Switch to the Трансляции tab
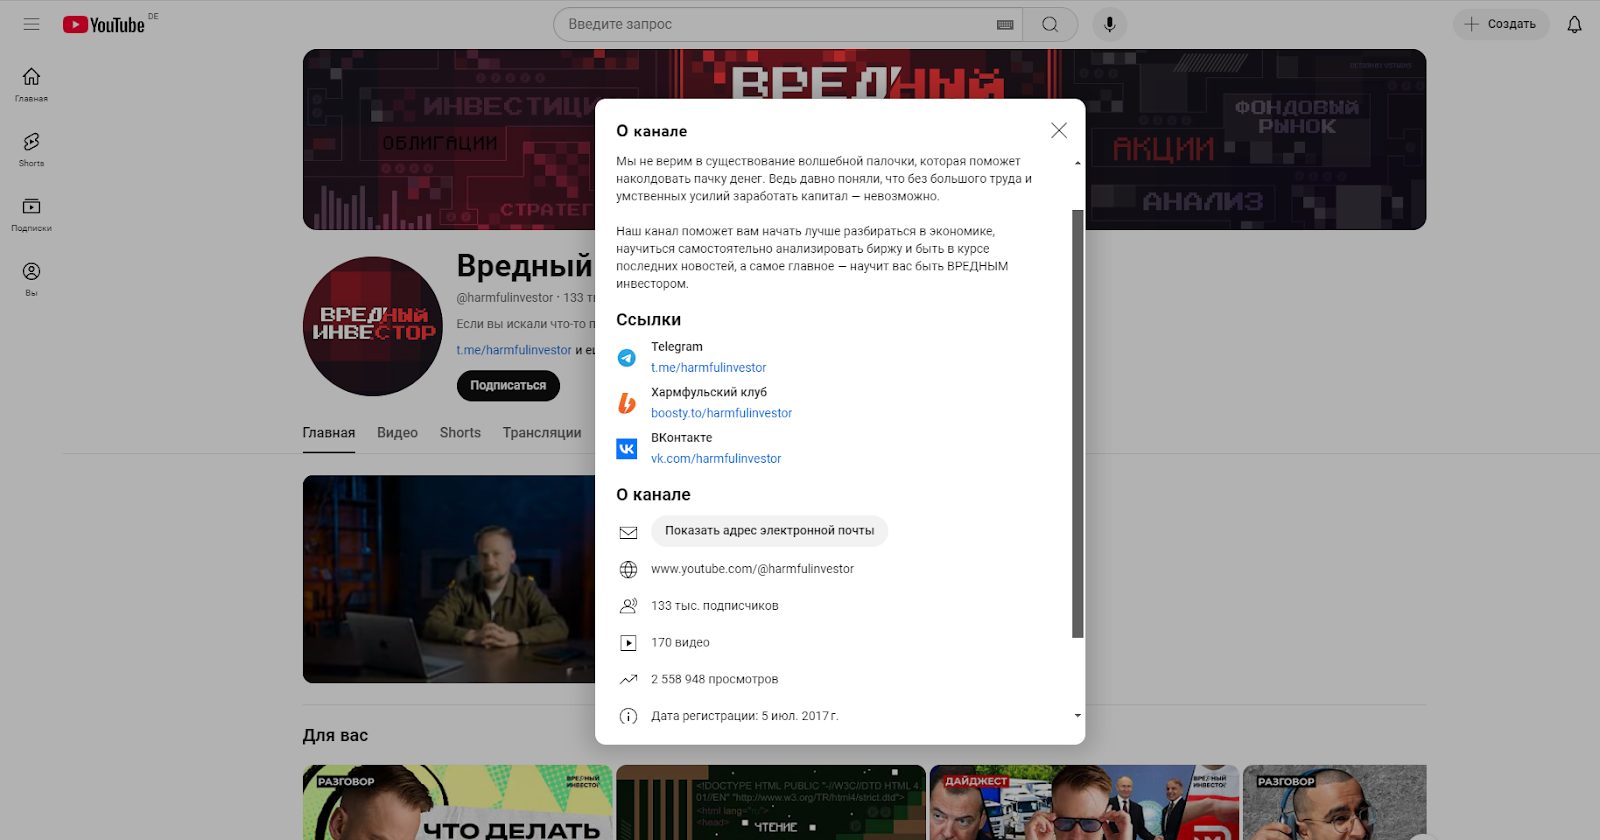 (x=542, y=433)
